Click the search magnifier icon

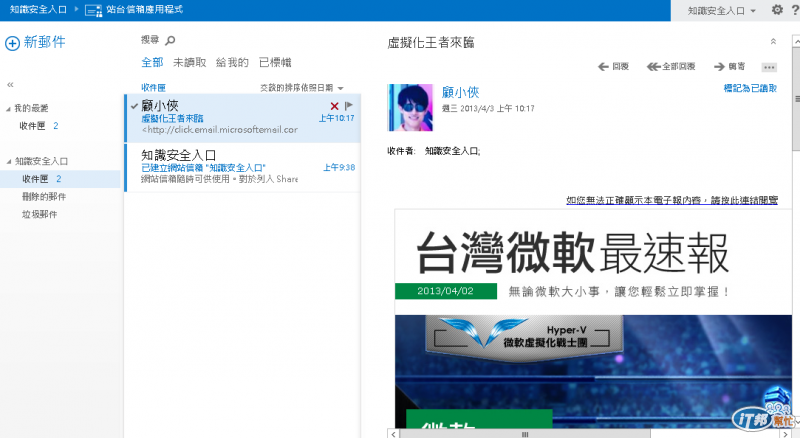click(170, 40)
